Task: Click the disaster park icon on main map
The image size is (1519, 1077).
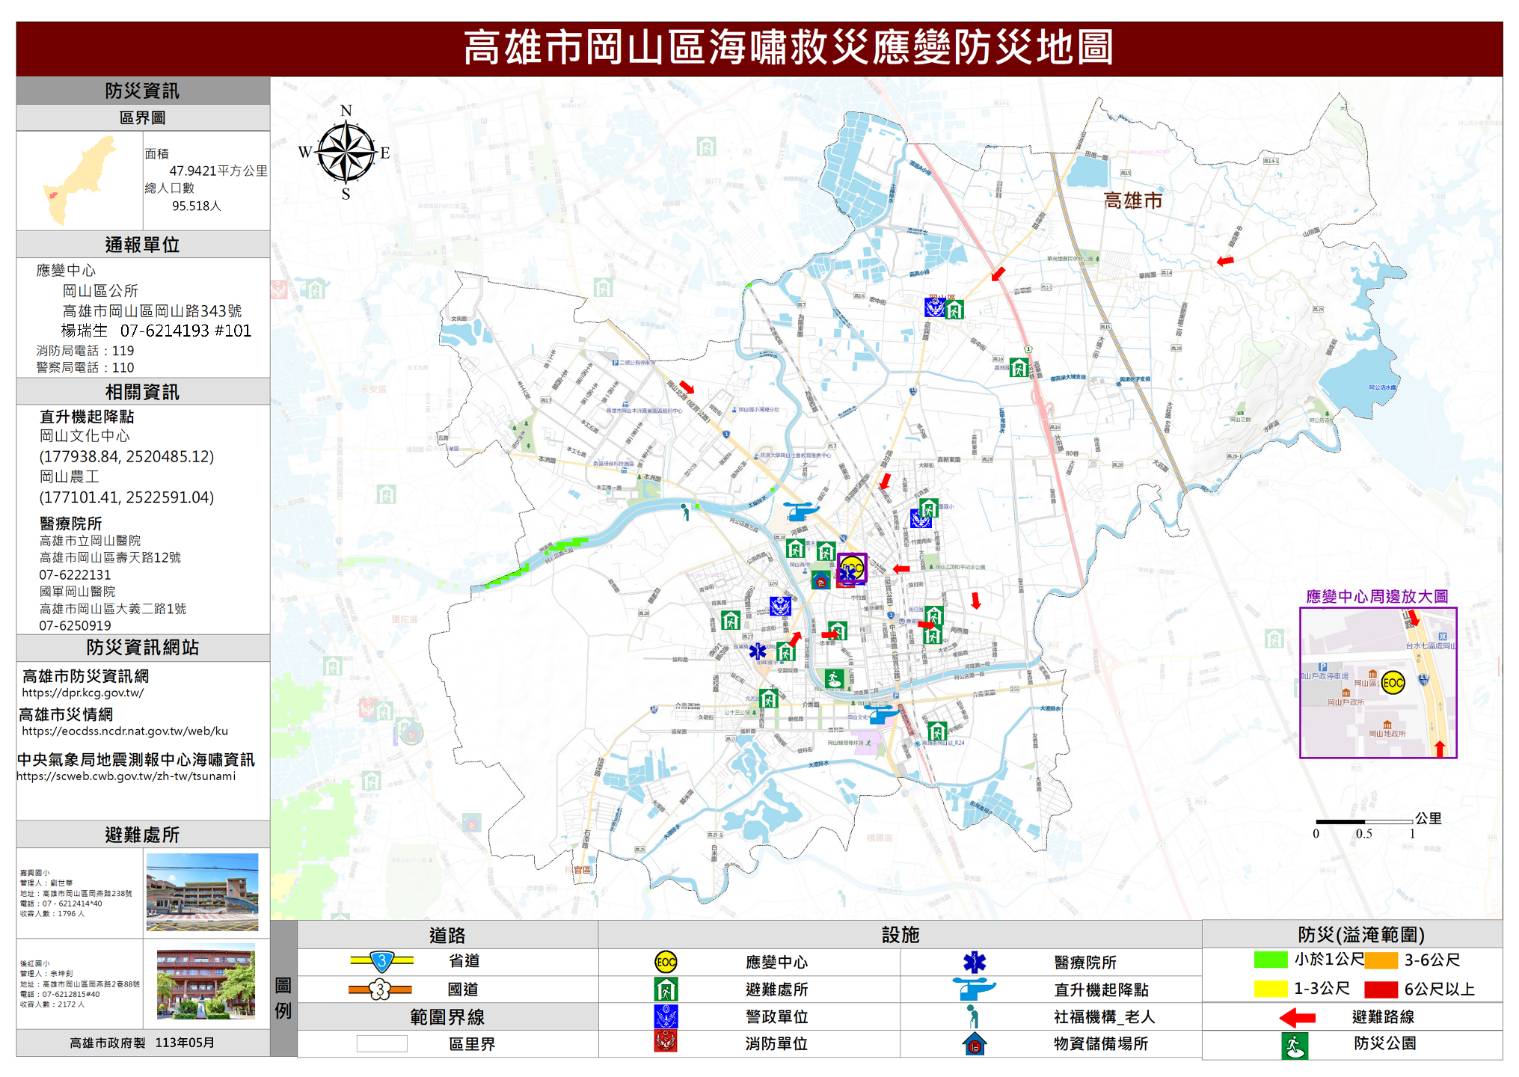Action: click(x=834, y=679)
